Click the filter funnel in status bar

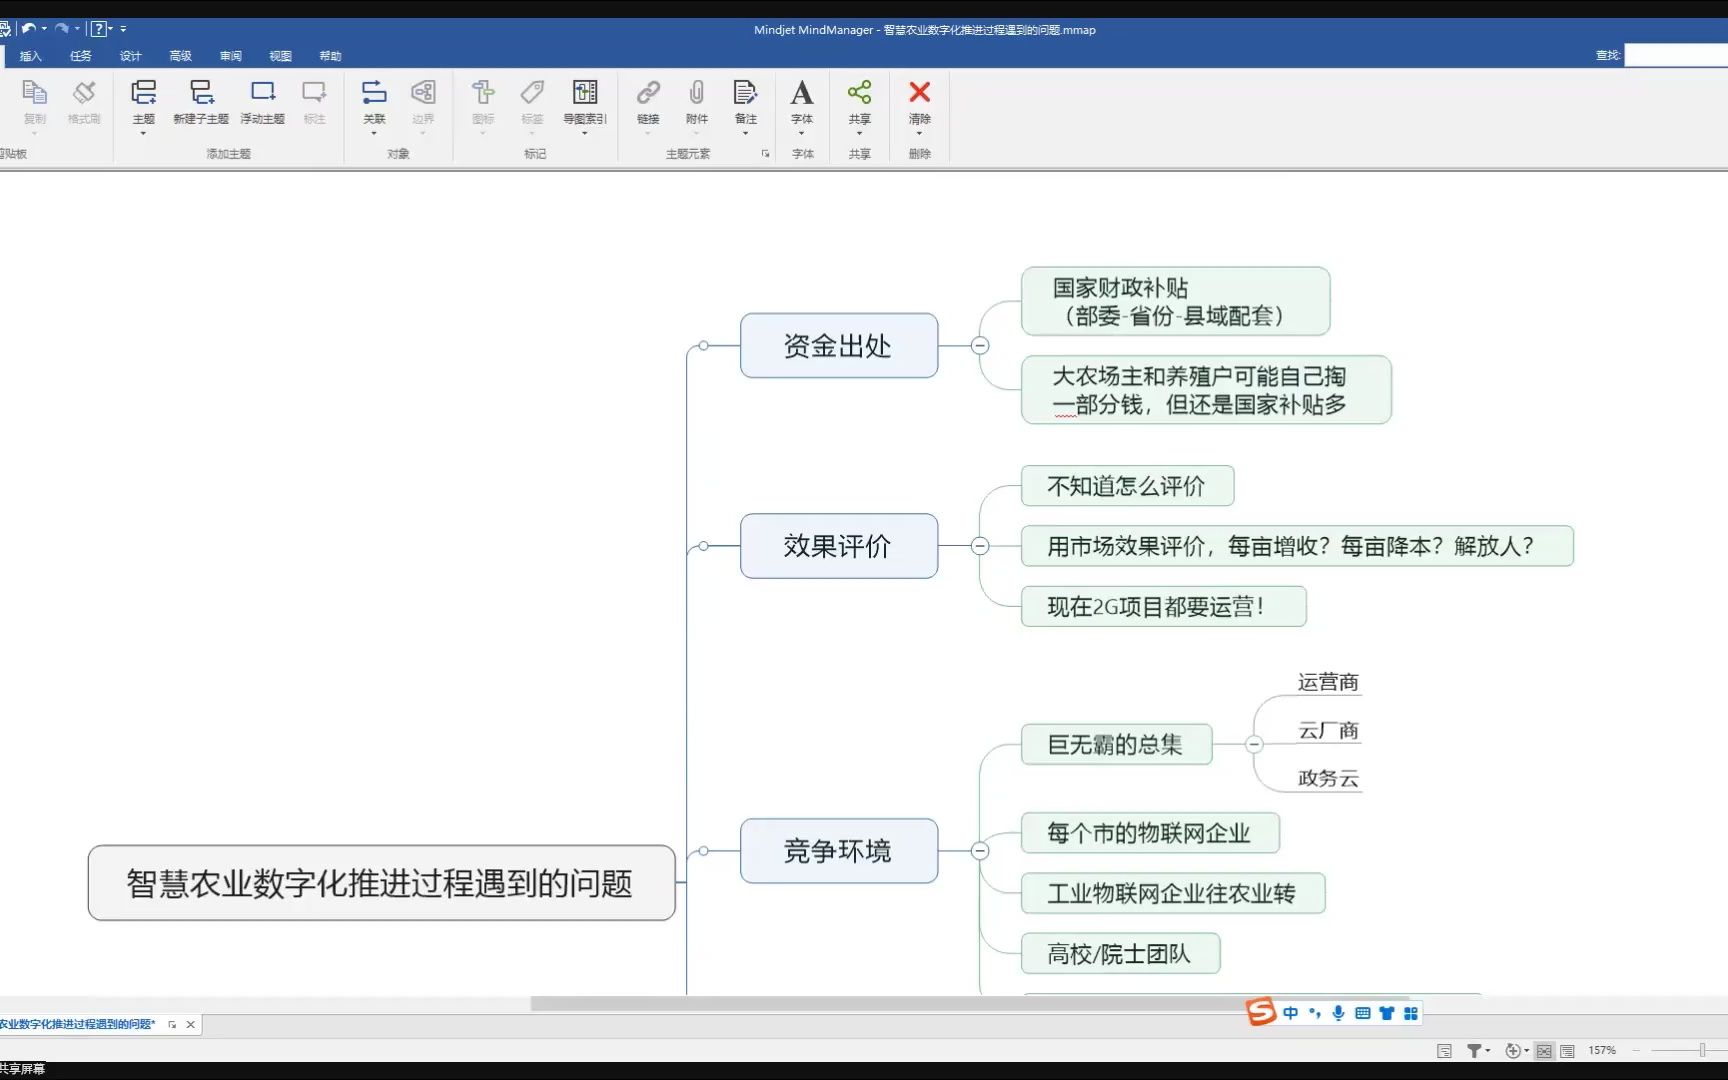click(x=1474, y=1050)
